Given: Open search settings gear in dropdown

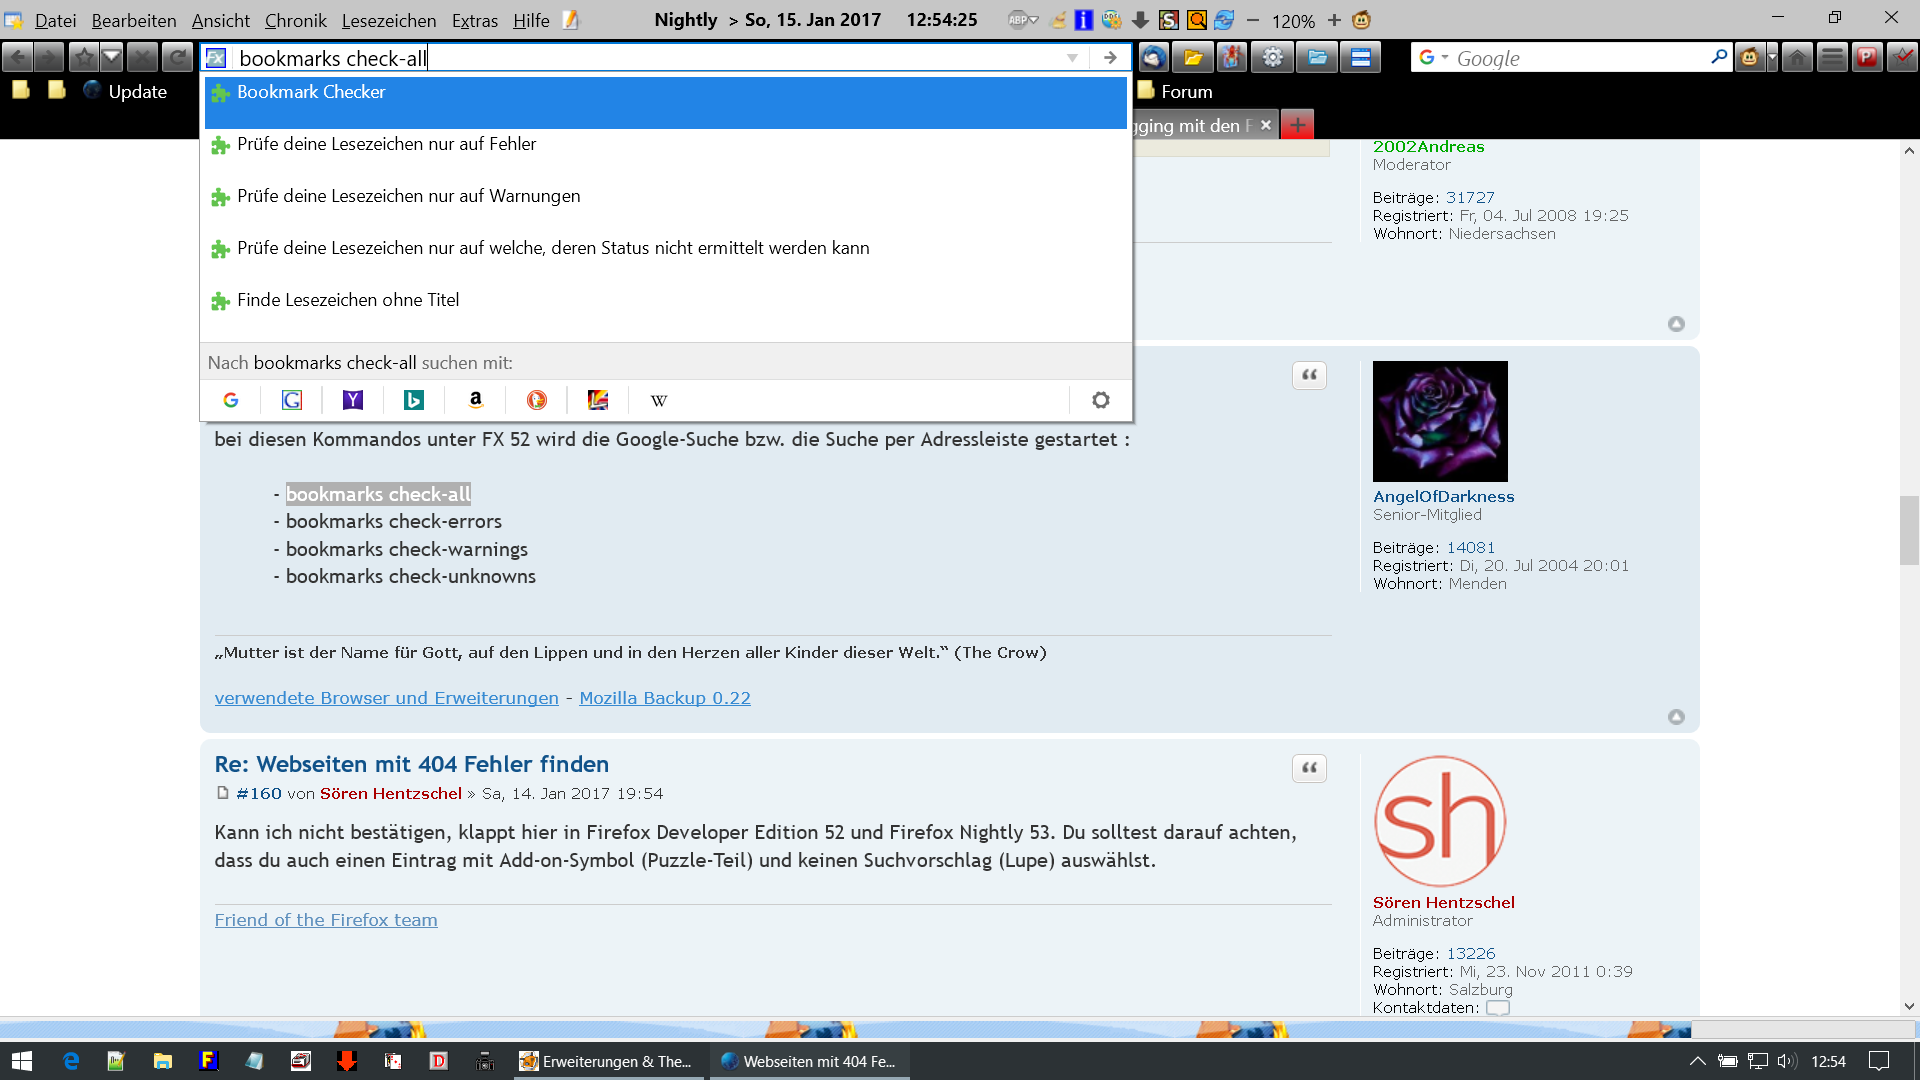Looking at the screenshot, I should [x=1101, y=400].
